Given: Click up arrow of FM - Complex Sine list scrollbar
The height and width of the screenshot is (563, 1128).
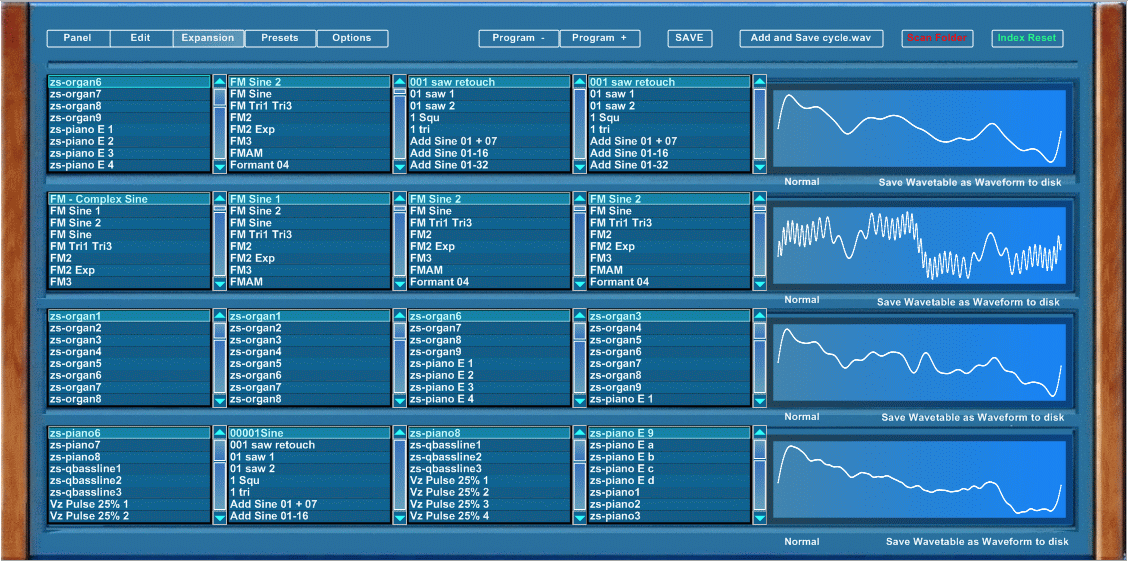Looking at the screenshot, I should click(x=219, y=198).
